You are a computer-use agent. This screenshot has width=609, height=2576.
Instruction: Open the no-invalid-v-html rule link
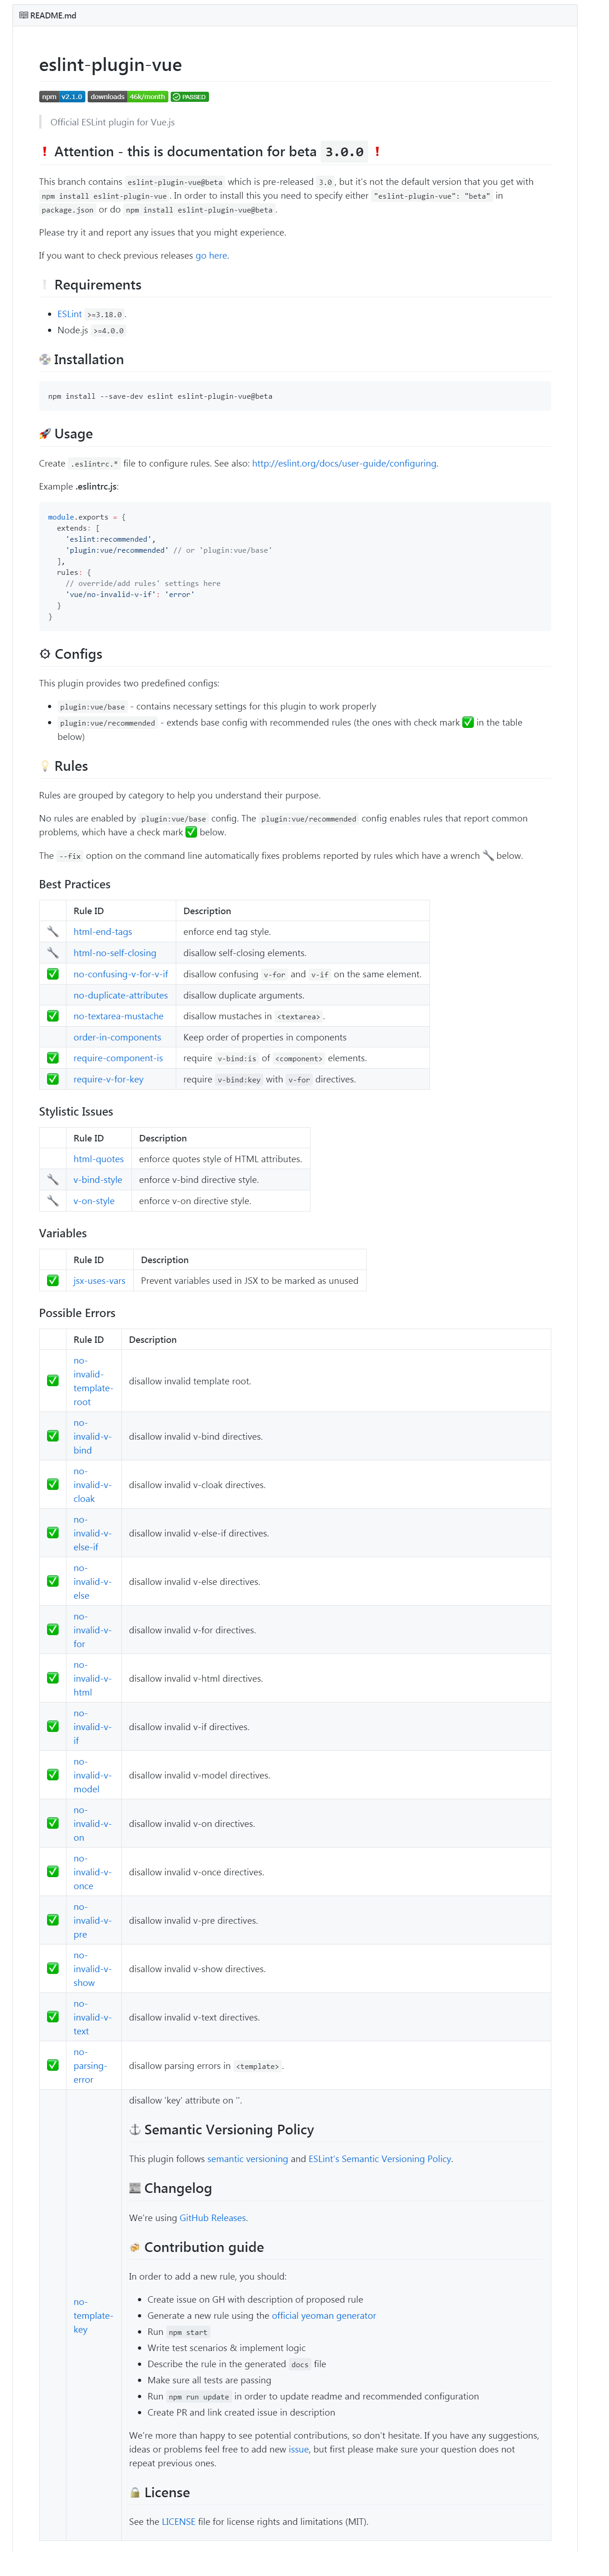point(92,1679)
